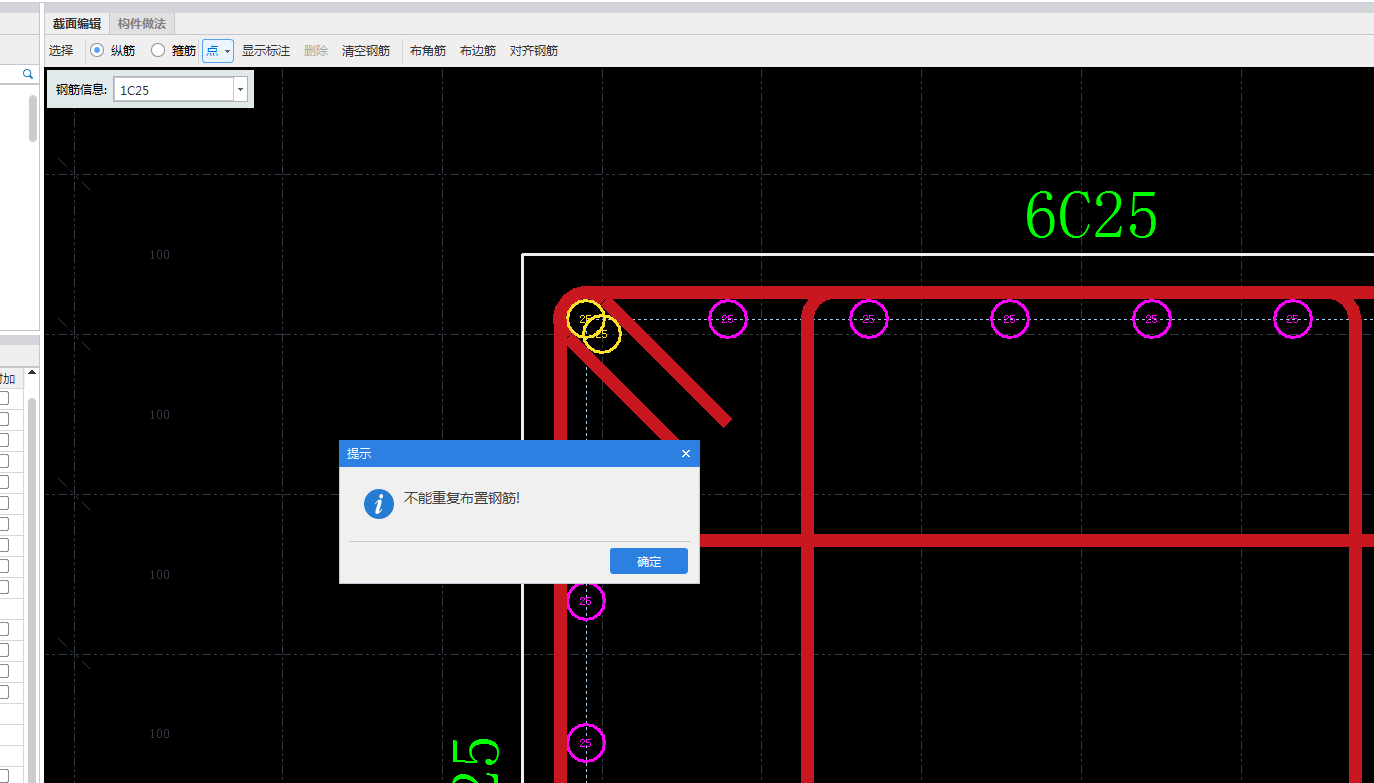Close the 提示 dialog with X
Viewport: 1374px width, 783px height.
[686, 454]
